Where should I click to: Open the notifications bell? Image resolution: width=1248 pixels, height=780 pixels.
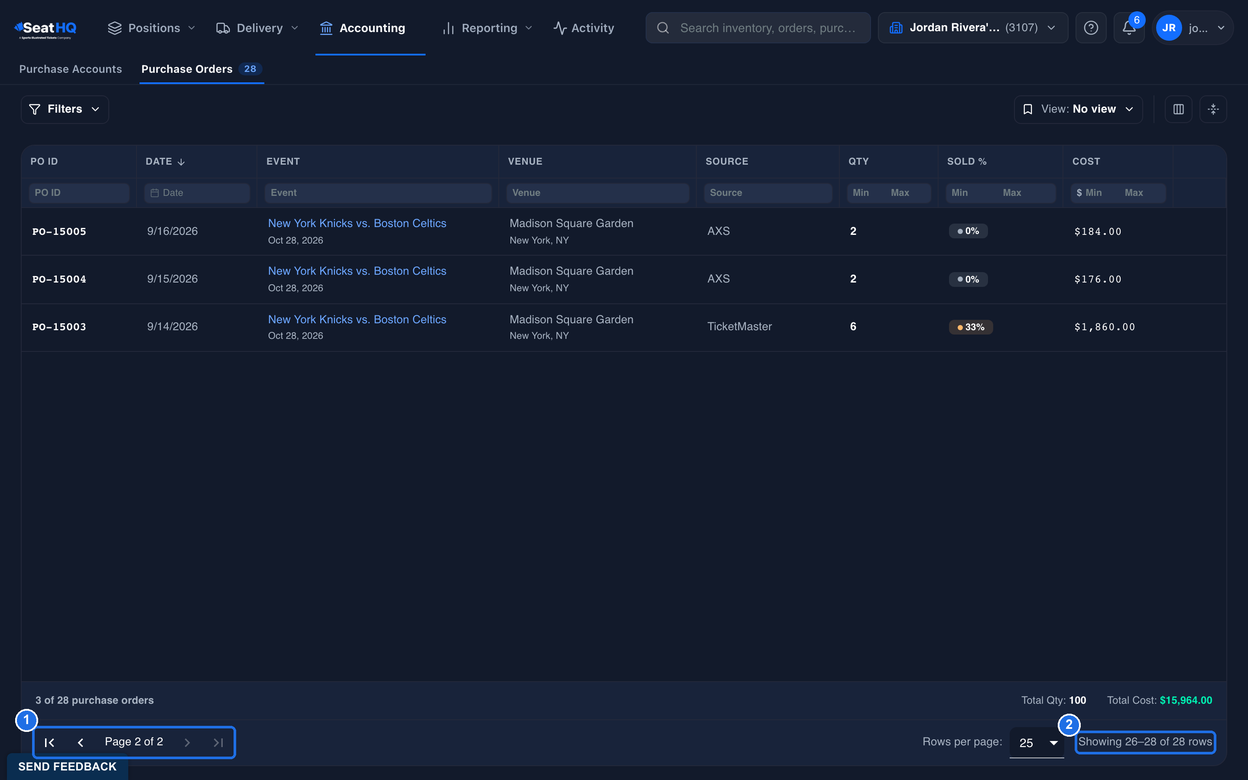click(1129, 28)
